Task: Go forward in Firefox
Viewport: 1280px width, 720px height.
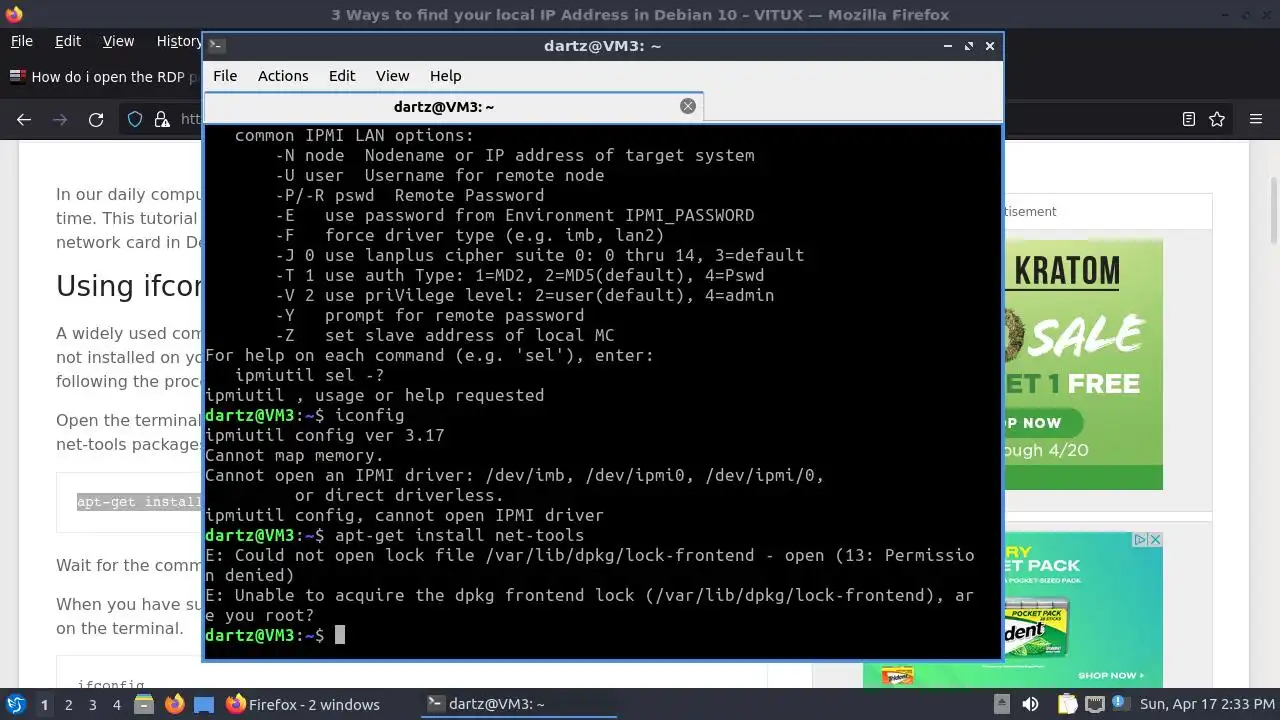Action: coord(60,119)
